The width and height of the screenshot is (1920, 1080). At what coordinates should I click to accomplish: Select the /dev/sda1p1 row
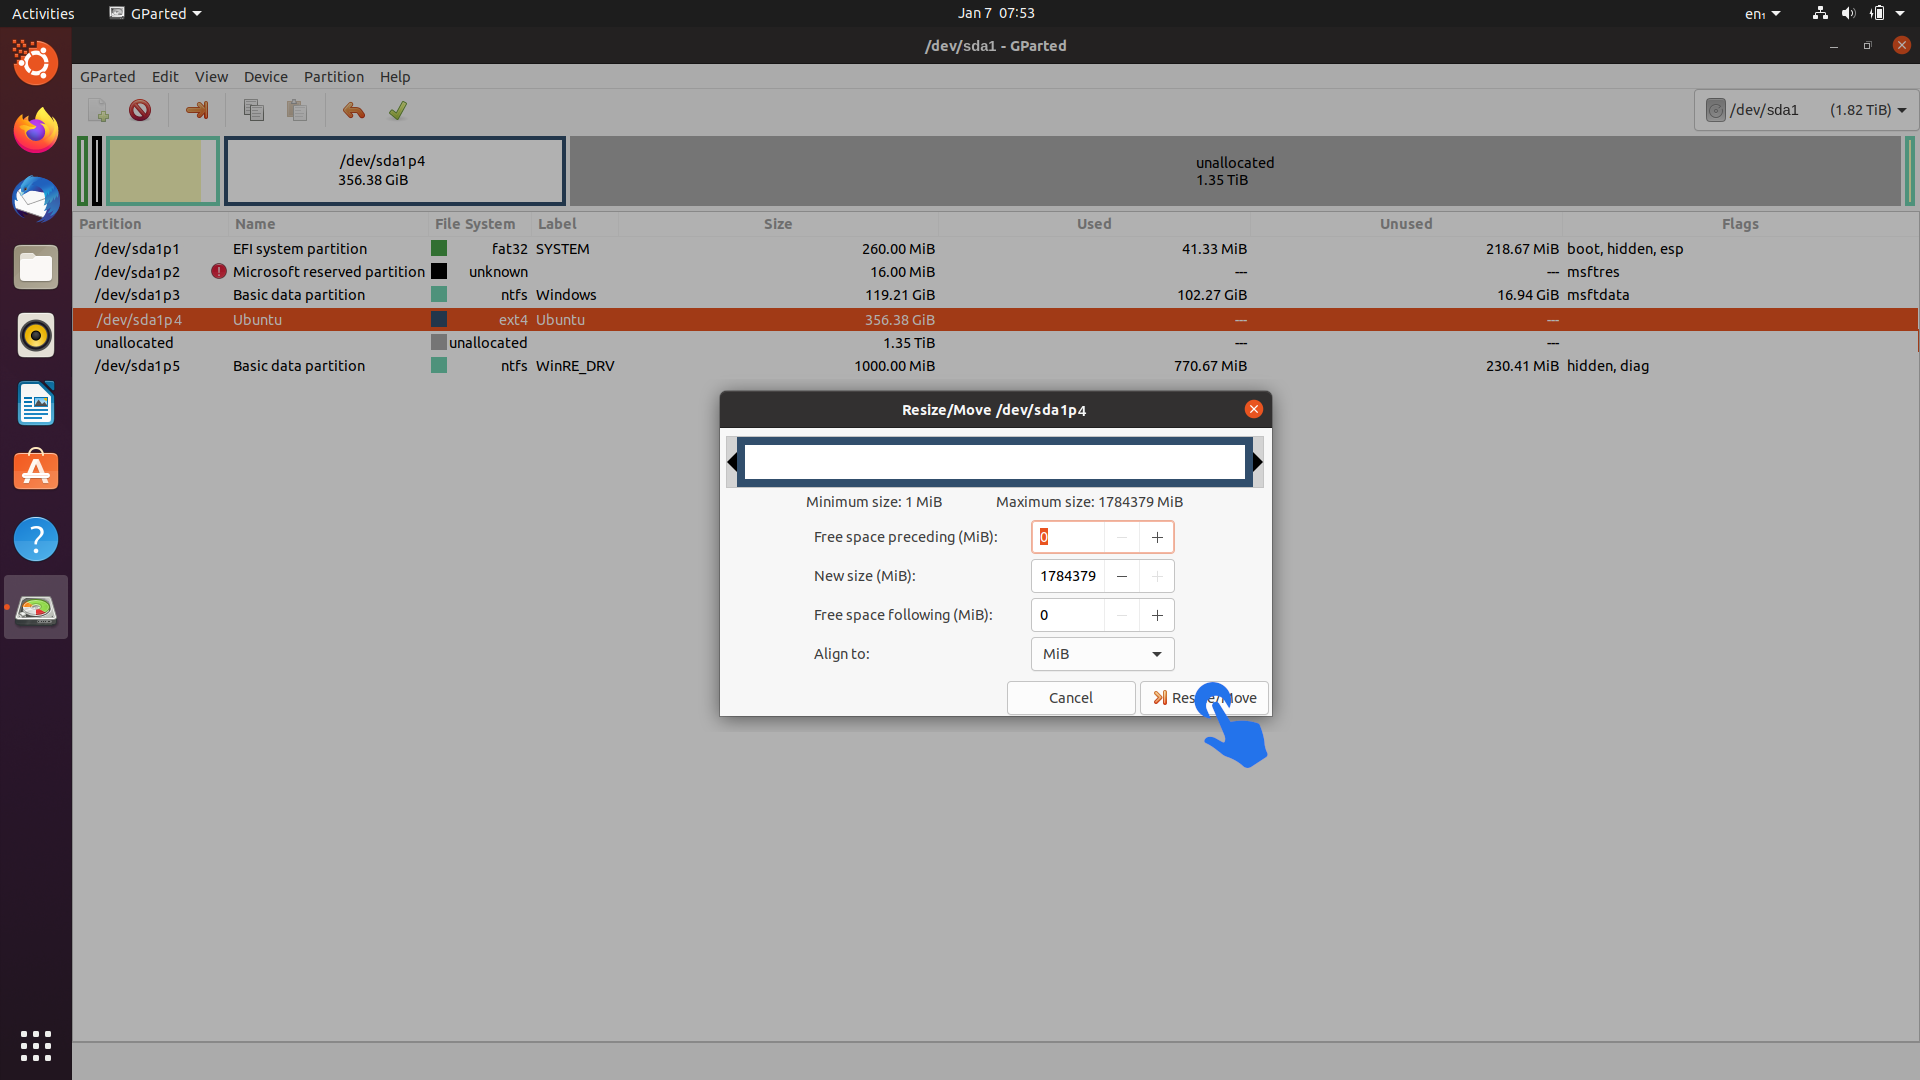pyautogui.click(x=995, y=249)
